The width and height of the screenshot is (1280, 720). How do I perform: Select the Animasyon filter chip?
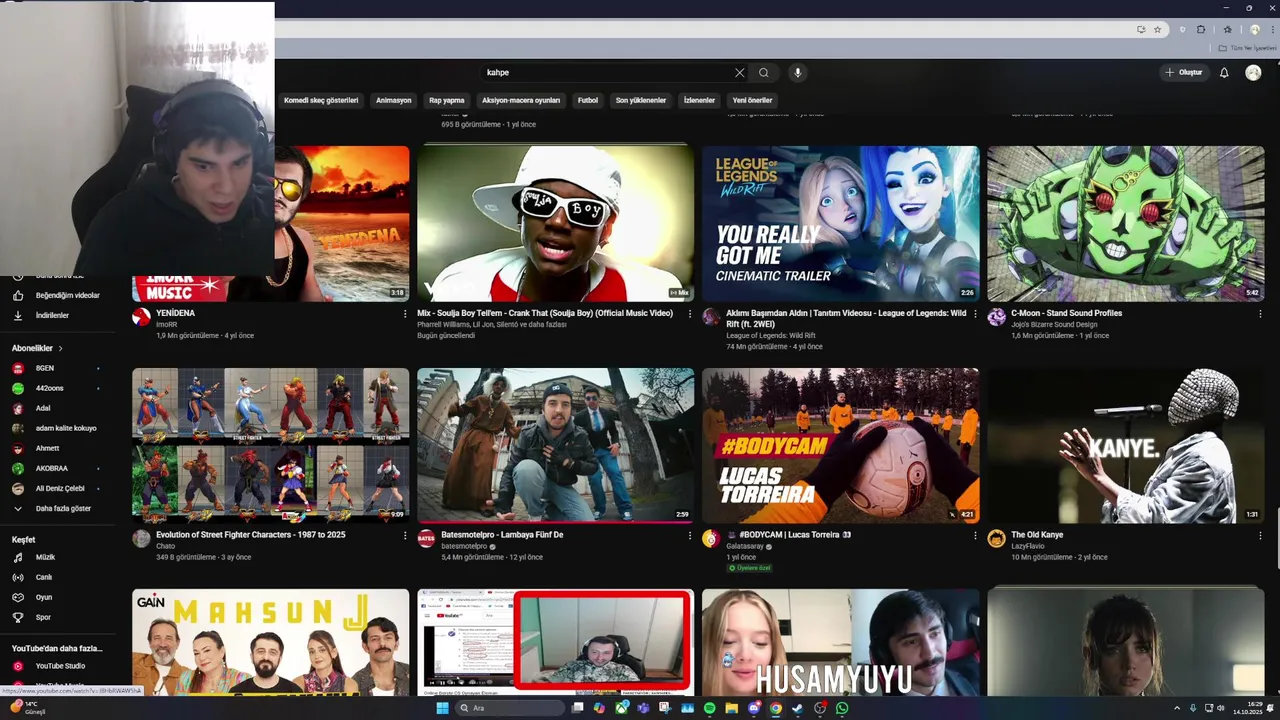[x=393, y=100]
